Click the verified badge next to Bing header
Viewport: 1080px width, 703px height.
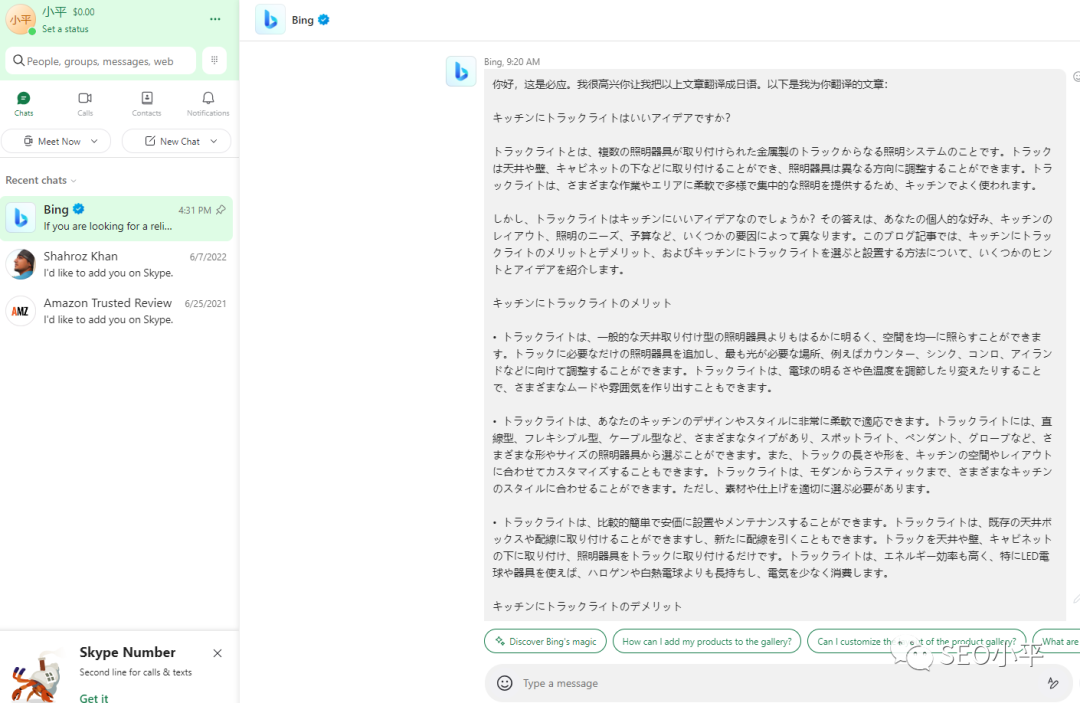(x=324, y=20)
